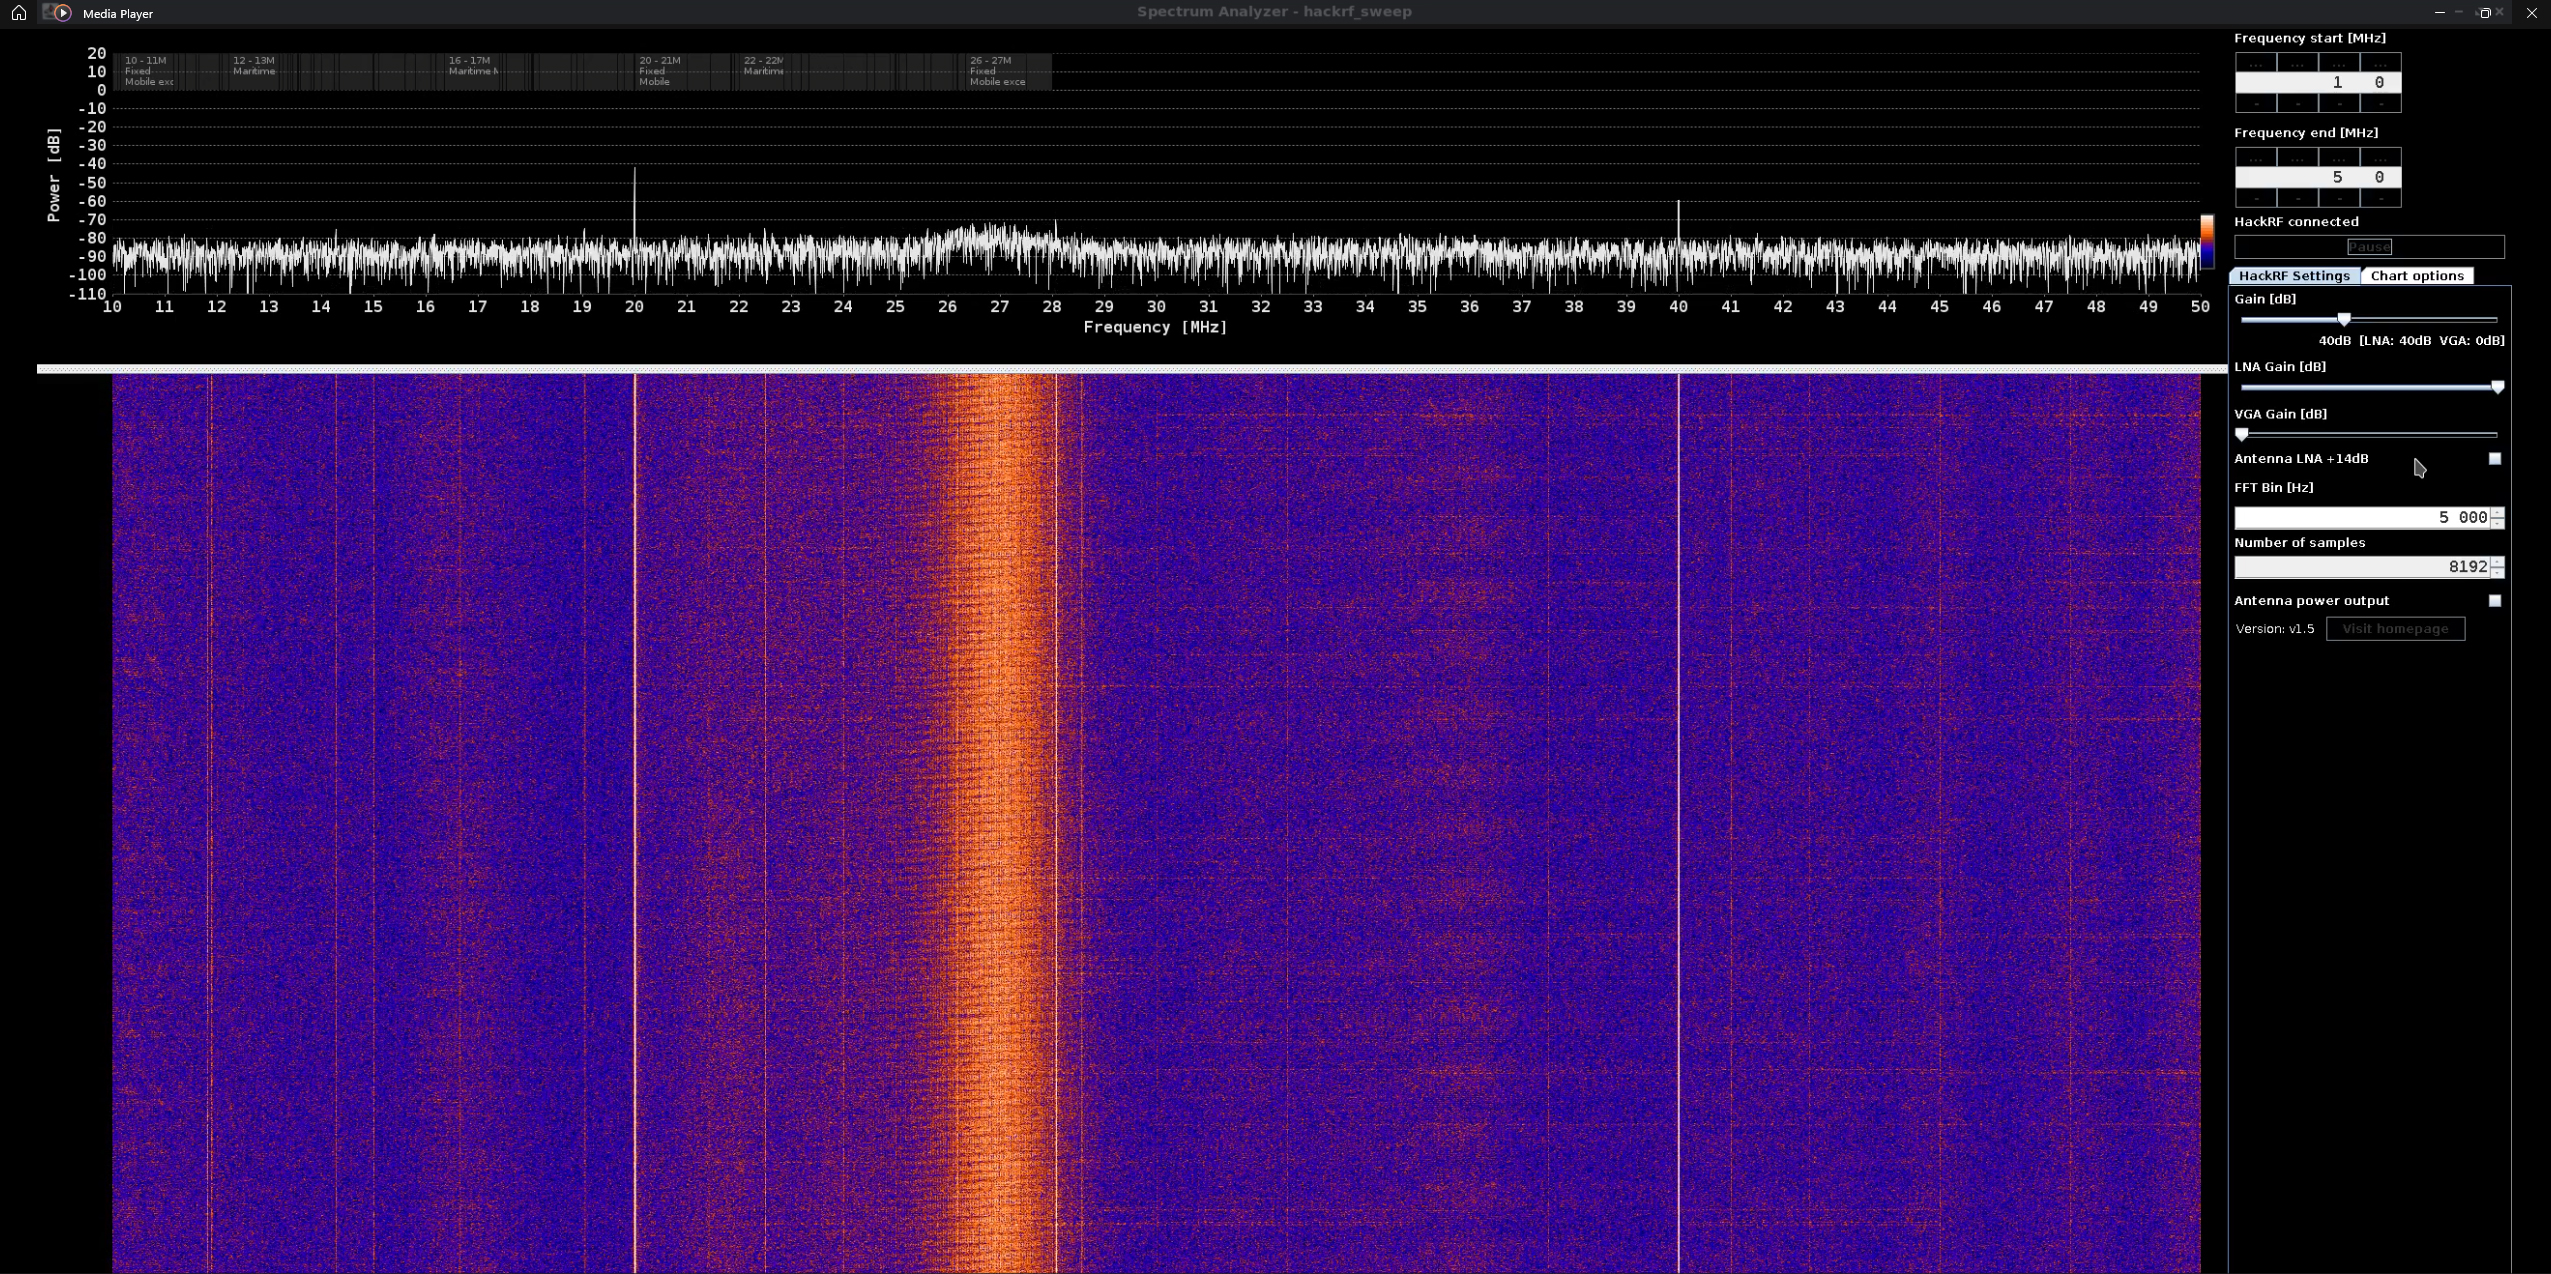
Task: Click the Media Player home icon
Action: point(18,13)
